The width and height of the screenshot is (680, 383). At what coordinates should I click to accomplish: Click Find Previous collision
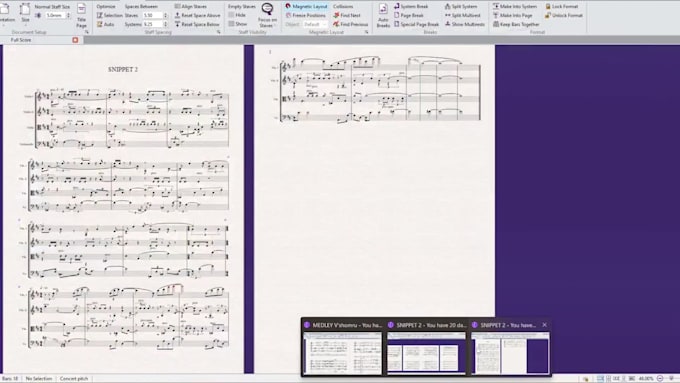coord(350,24)
